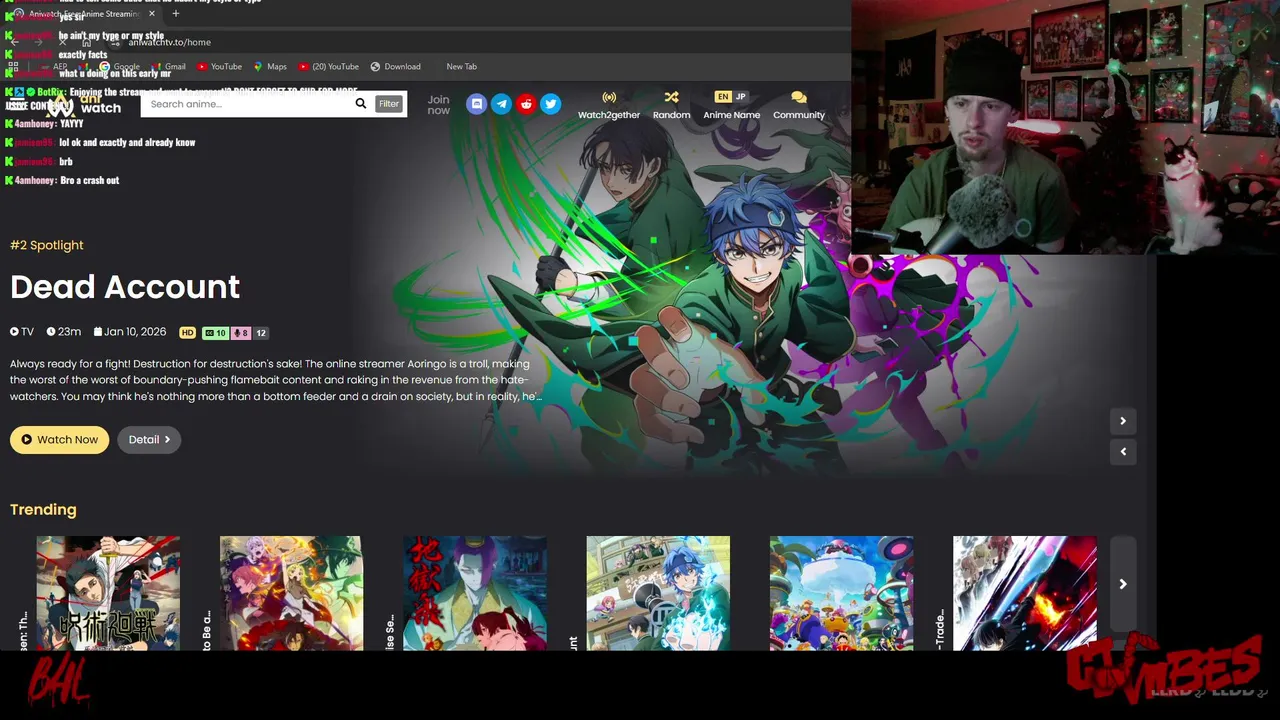Go to previous spotlight slide
This screenshot has width=1280, height=720.
[x=1123, y=452]
